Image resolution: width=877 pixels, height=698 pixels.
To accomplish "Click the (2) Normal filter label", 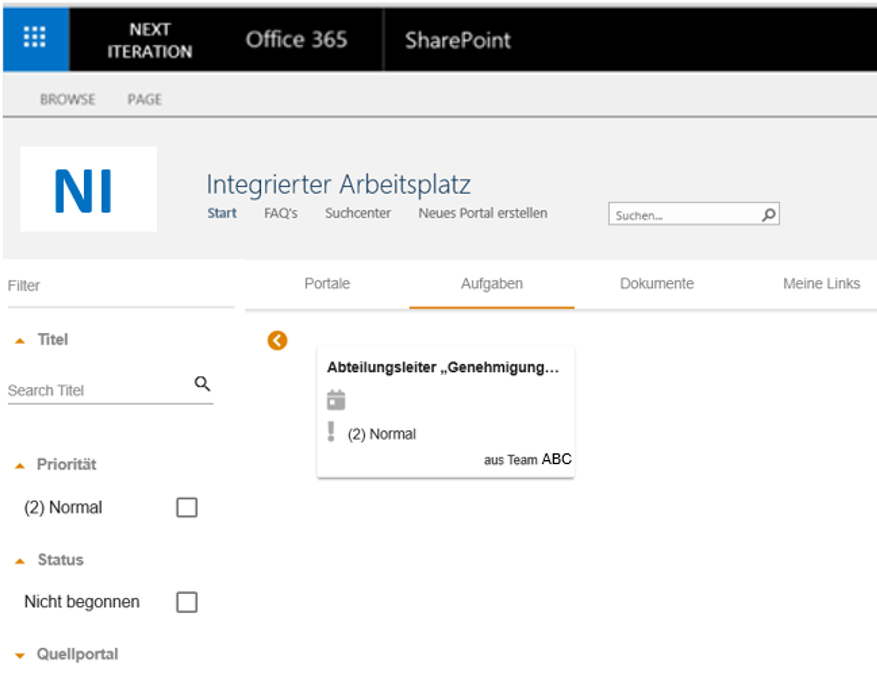I will [x=63, y=507].
